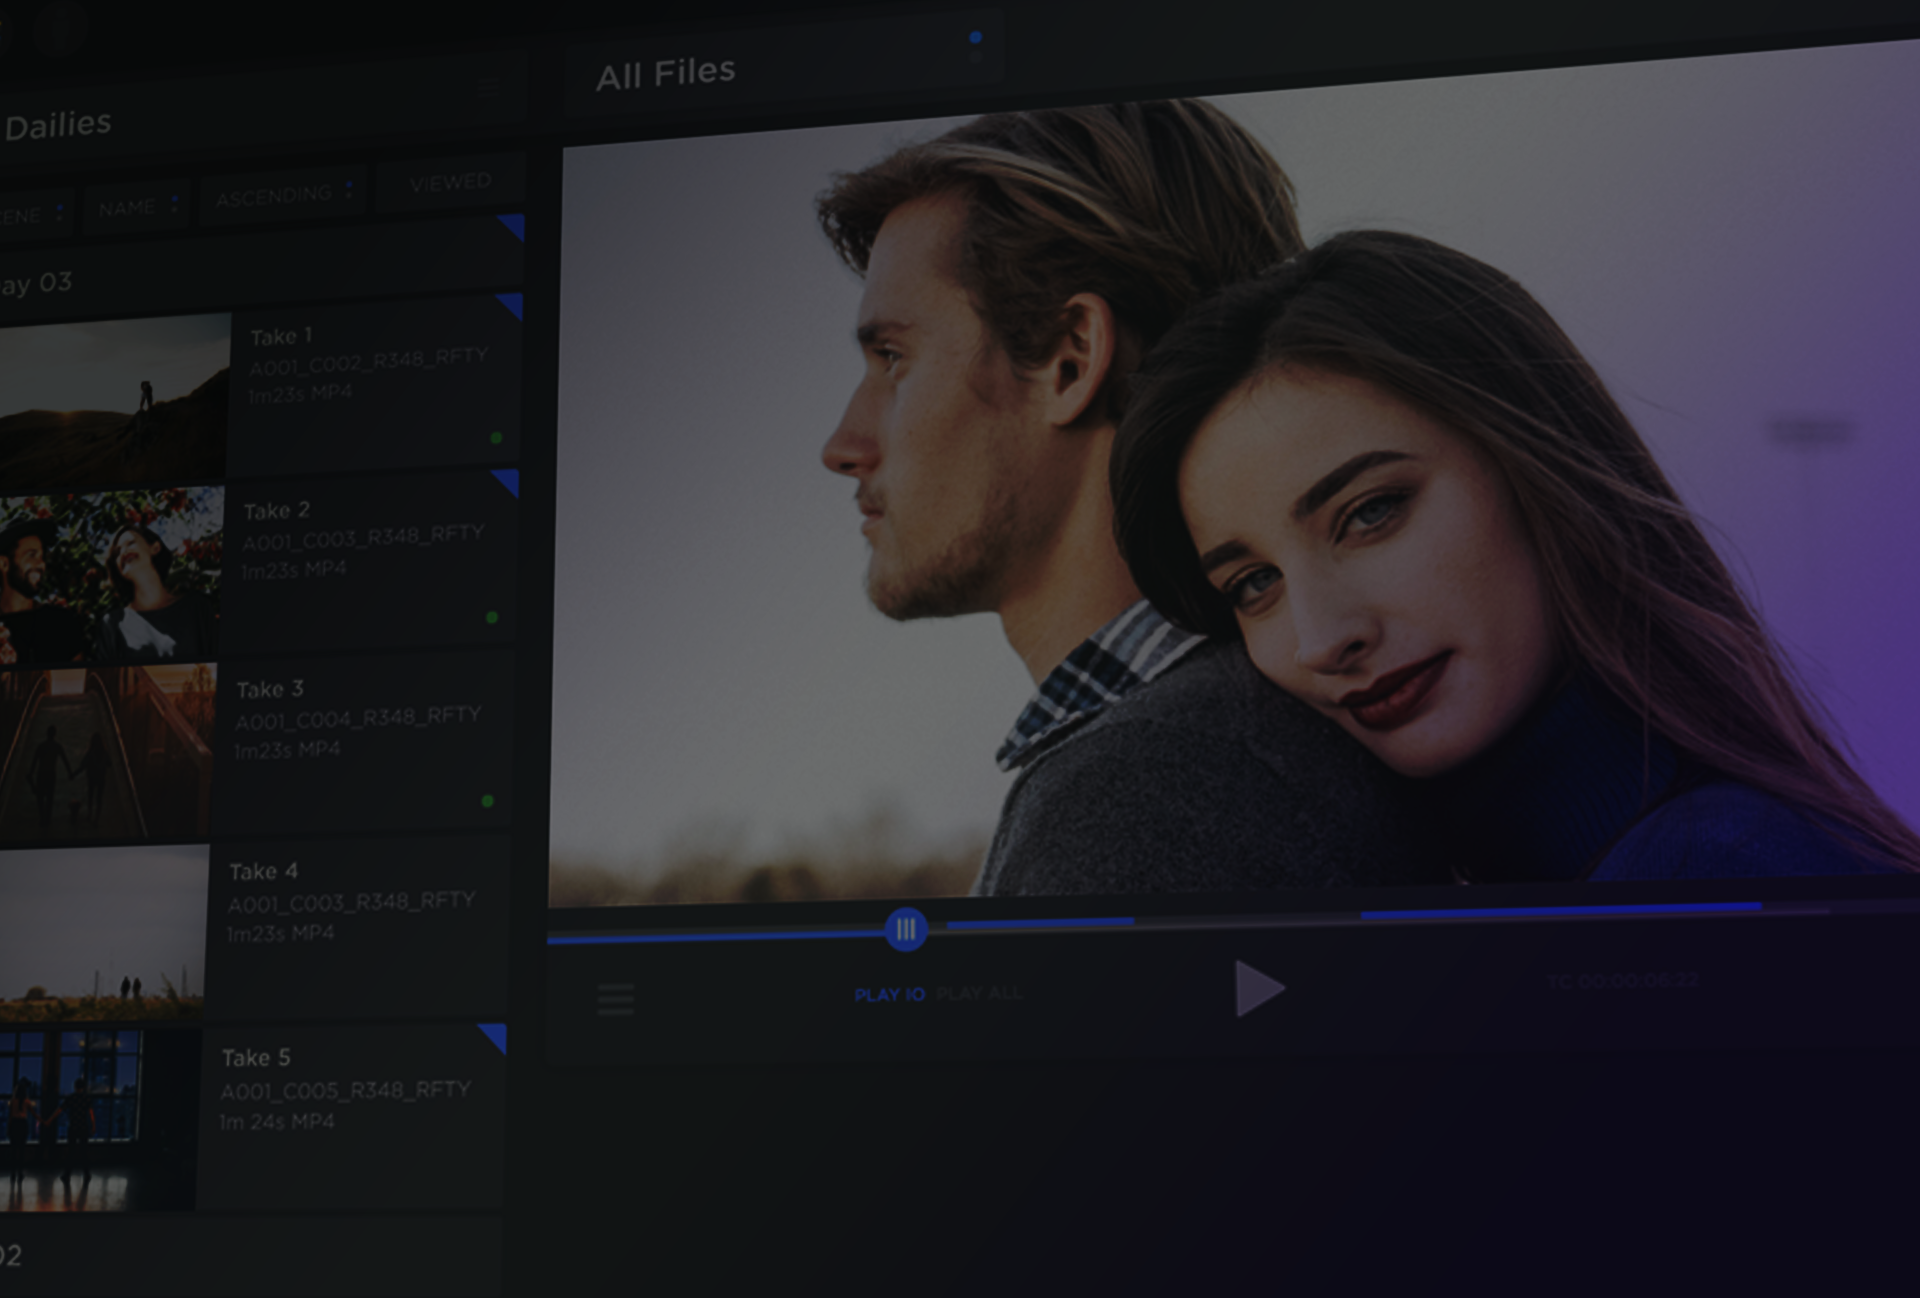Click the blue timeline playhead handle
This screenshot has height=1298, width=1920.
click(x=906, y=930)
